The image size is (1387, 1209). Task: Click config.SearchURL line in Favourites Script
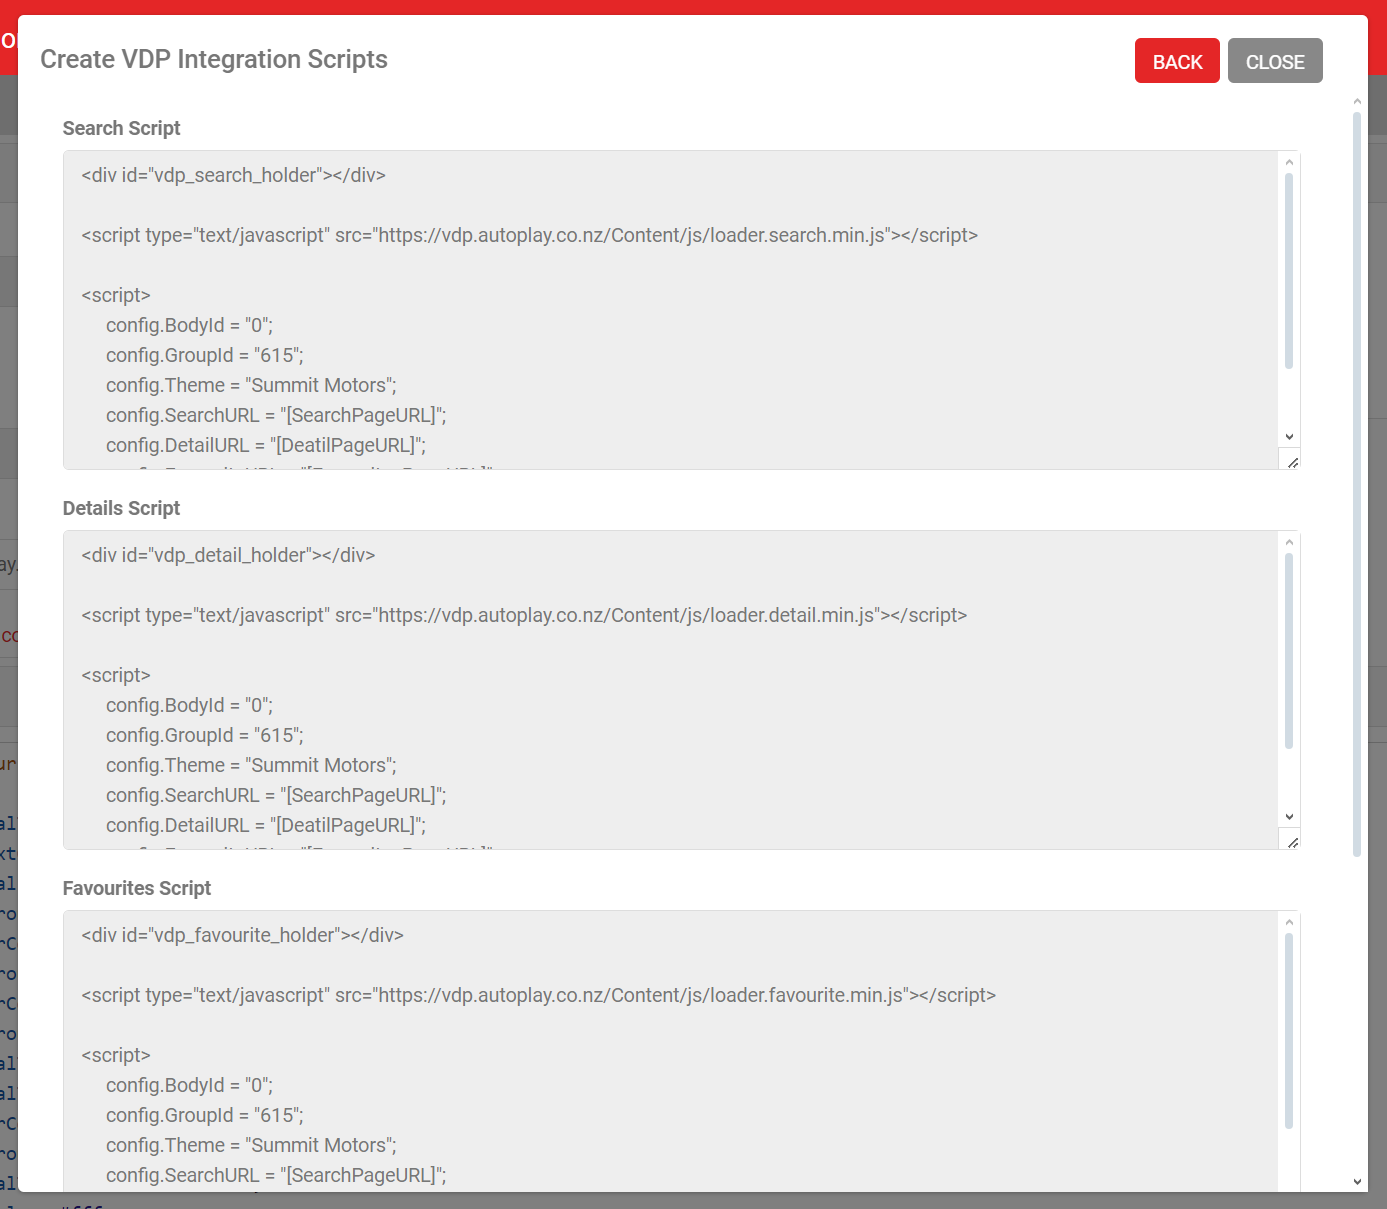[276, 1175]
